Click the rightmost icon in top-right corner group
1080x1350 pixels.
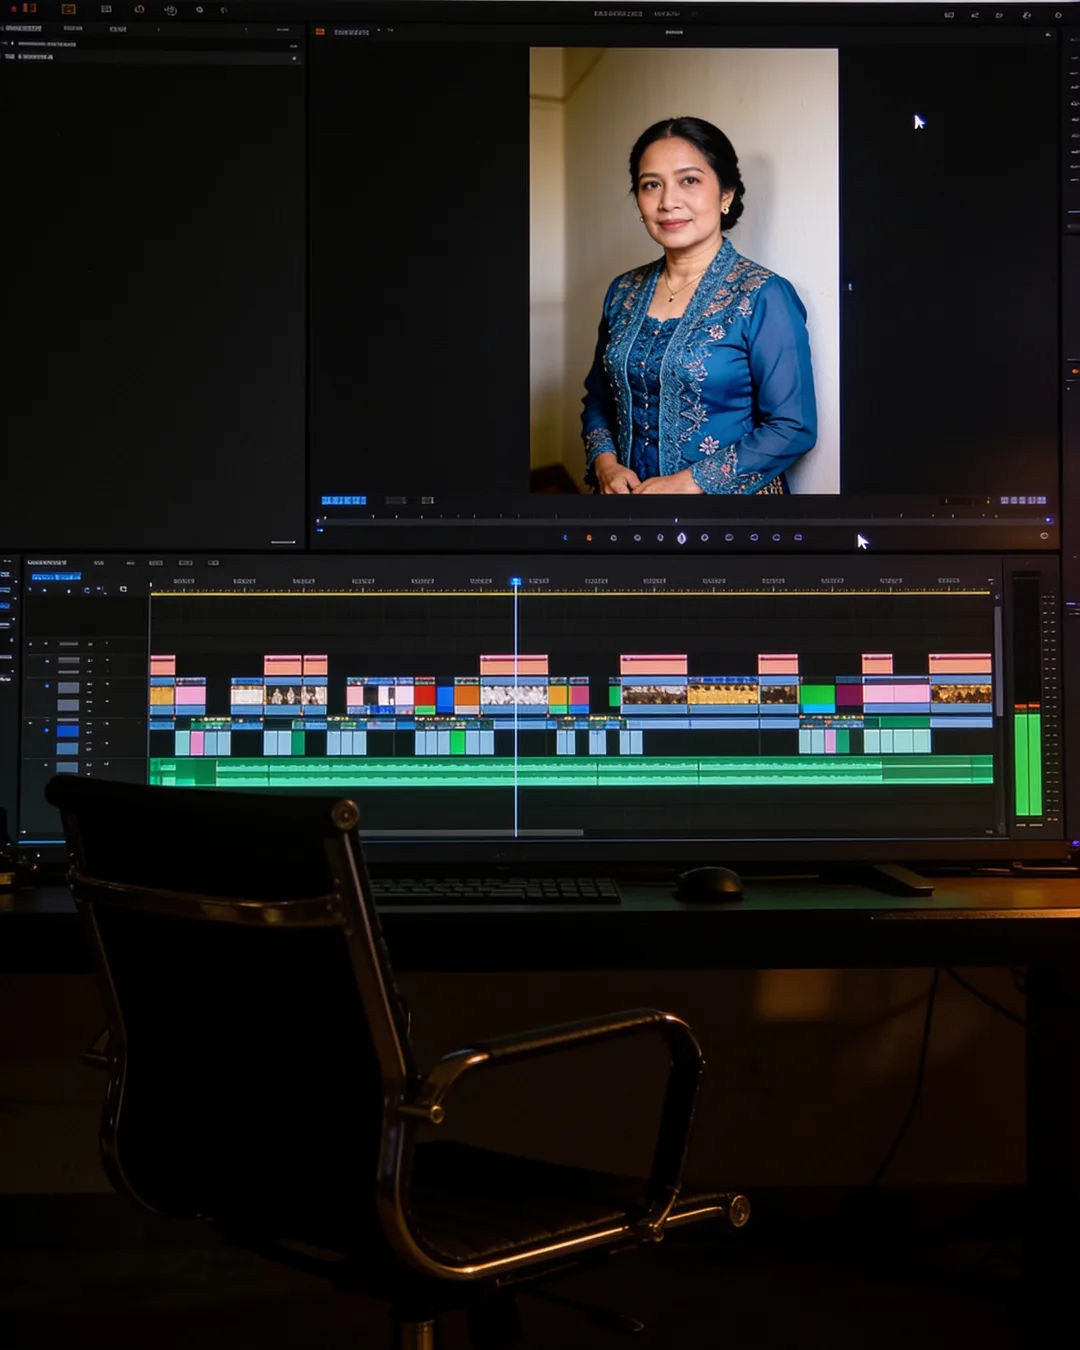pyautogui.click(x=1058, y=15)
